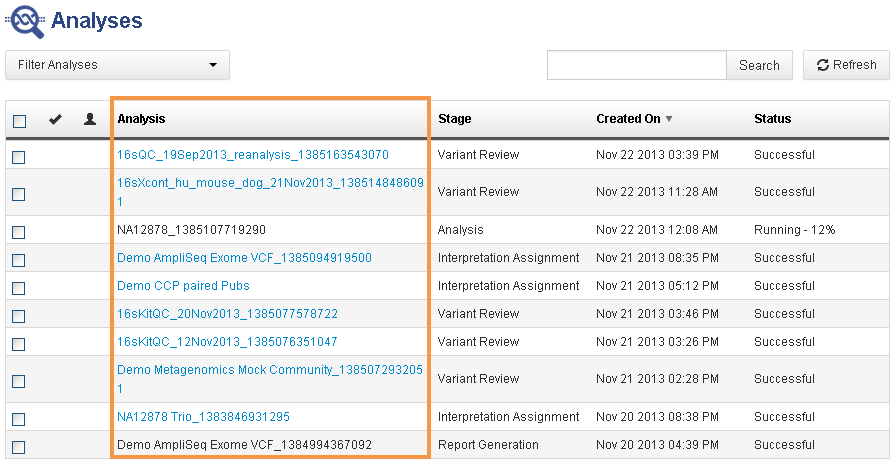Refresh the analyses list
Screen dimensions: 893x465
(846, 65)
